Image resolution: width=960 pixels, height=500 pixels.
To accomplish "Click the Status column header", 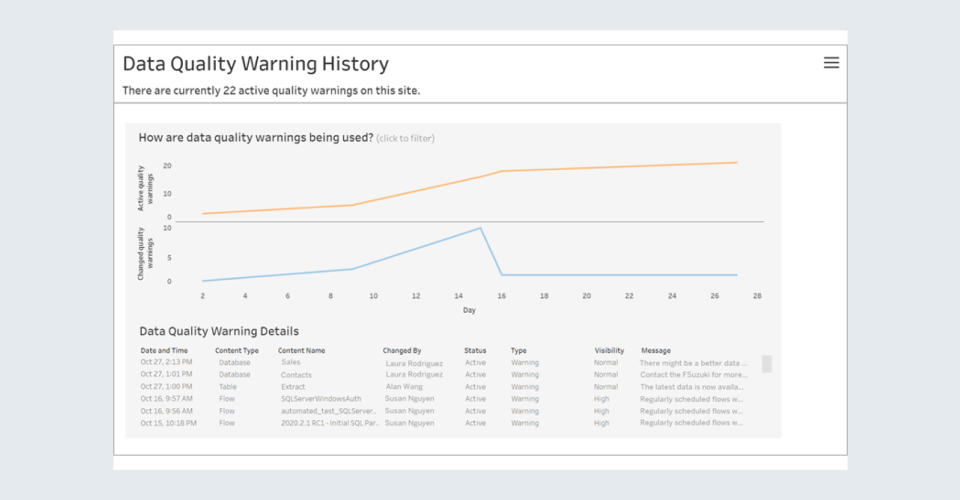I will (x=475, y=351).
